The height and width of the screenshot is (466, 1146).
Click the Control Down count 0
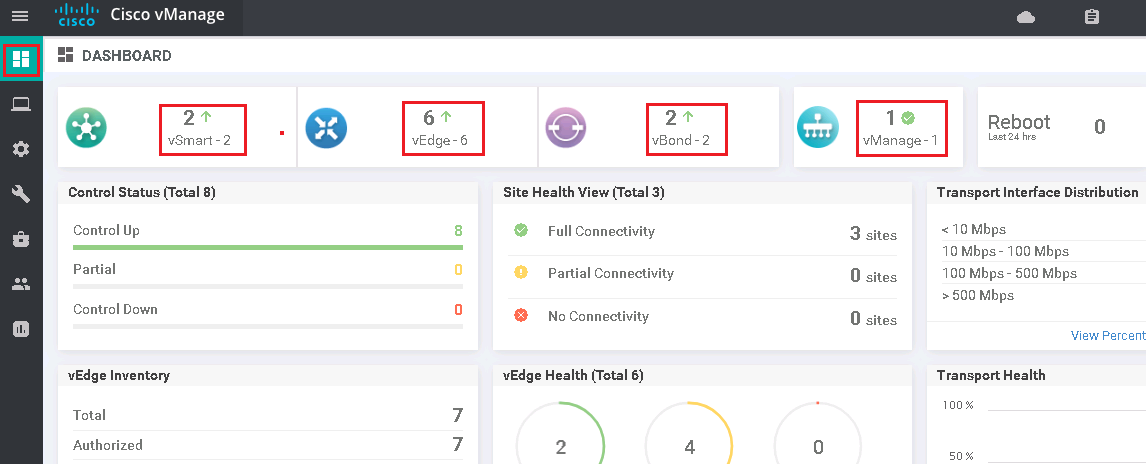coord(458,310)
